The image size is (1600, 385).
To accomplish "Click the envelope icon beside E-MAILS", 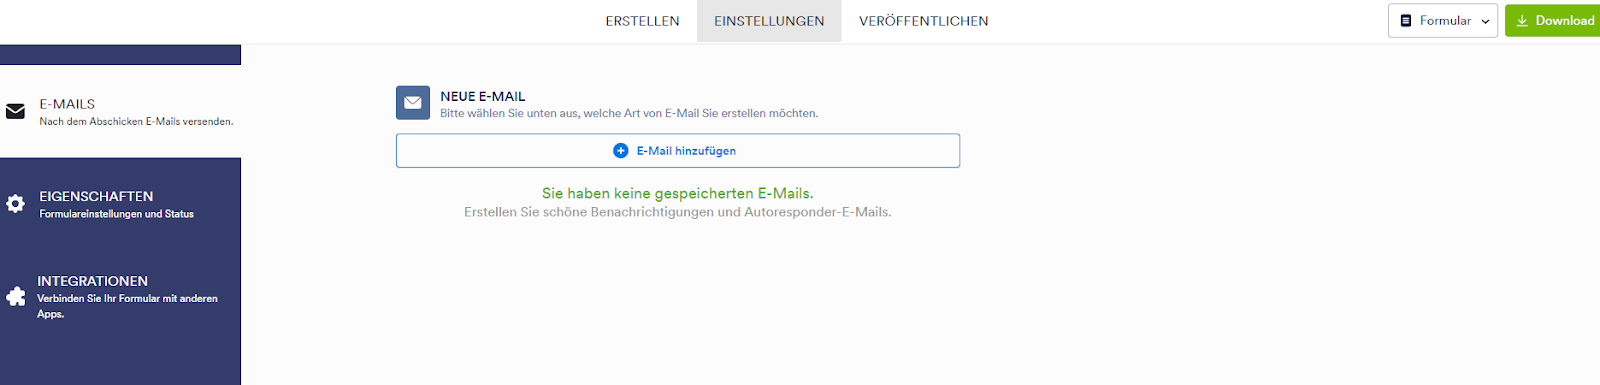I will (x=15, y=112).
